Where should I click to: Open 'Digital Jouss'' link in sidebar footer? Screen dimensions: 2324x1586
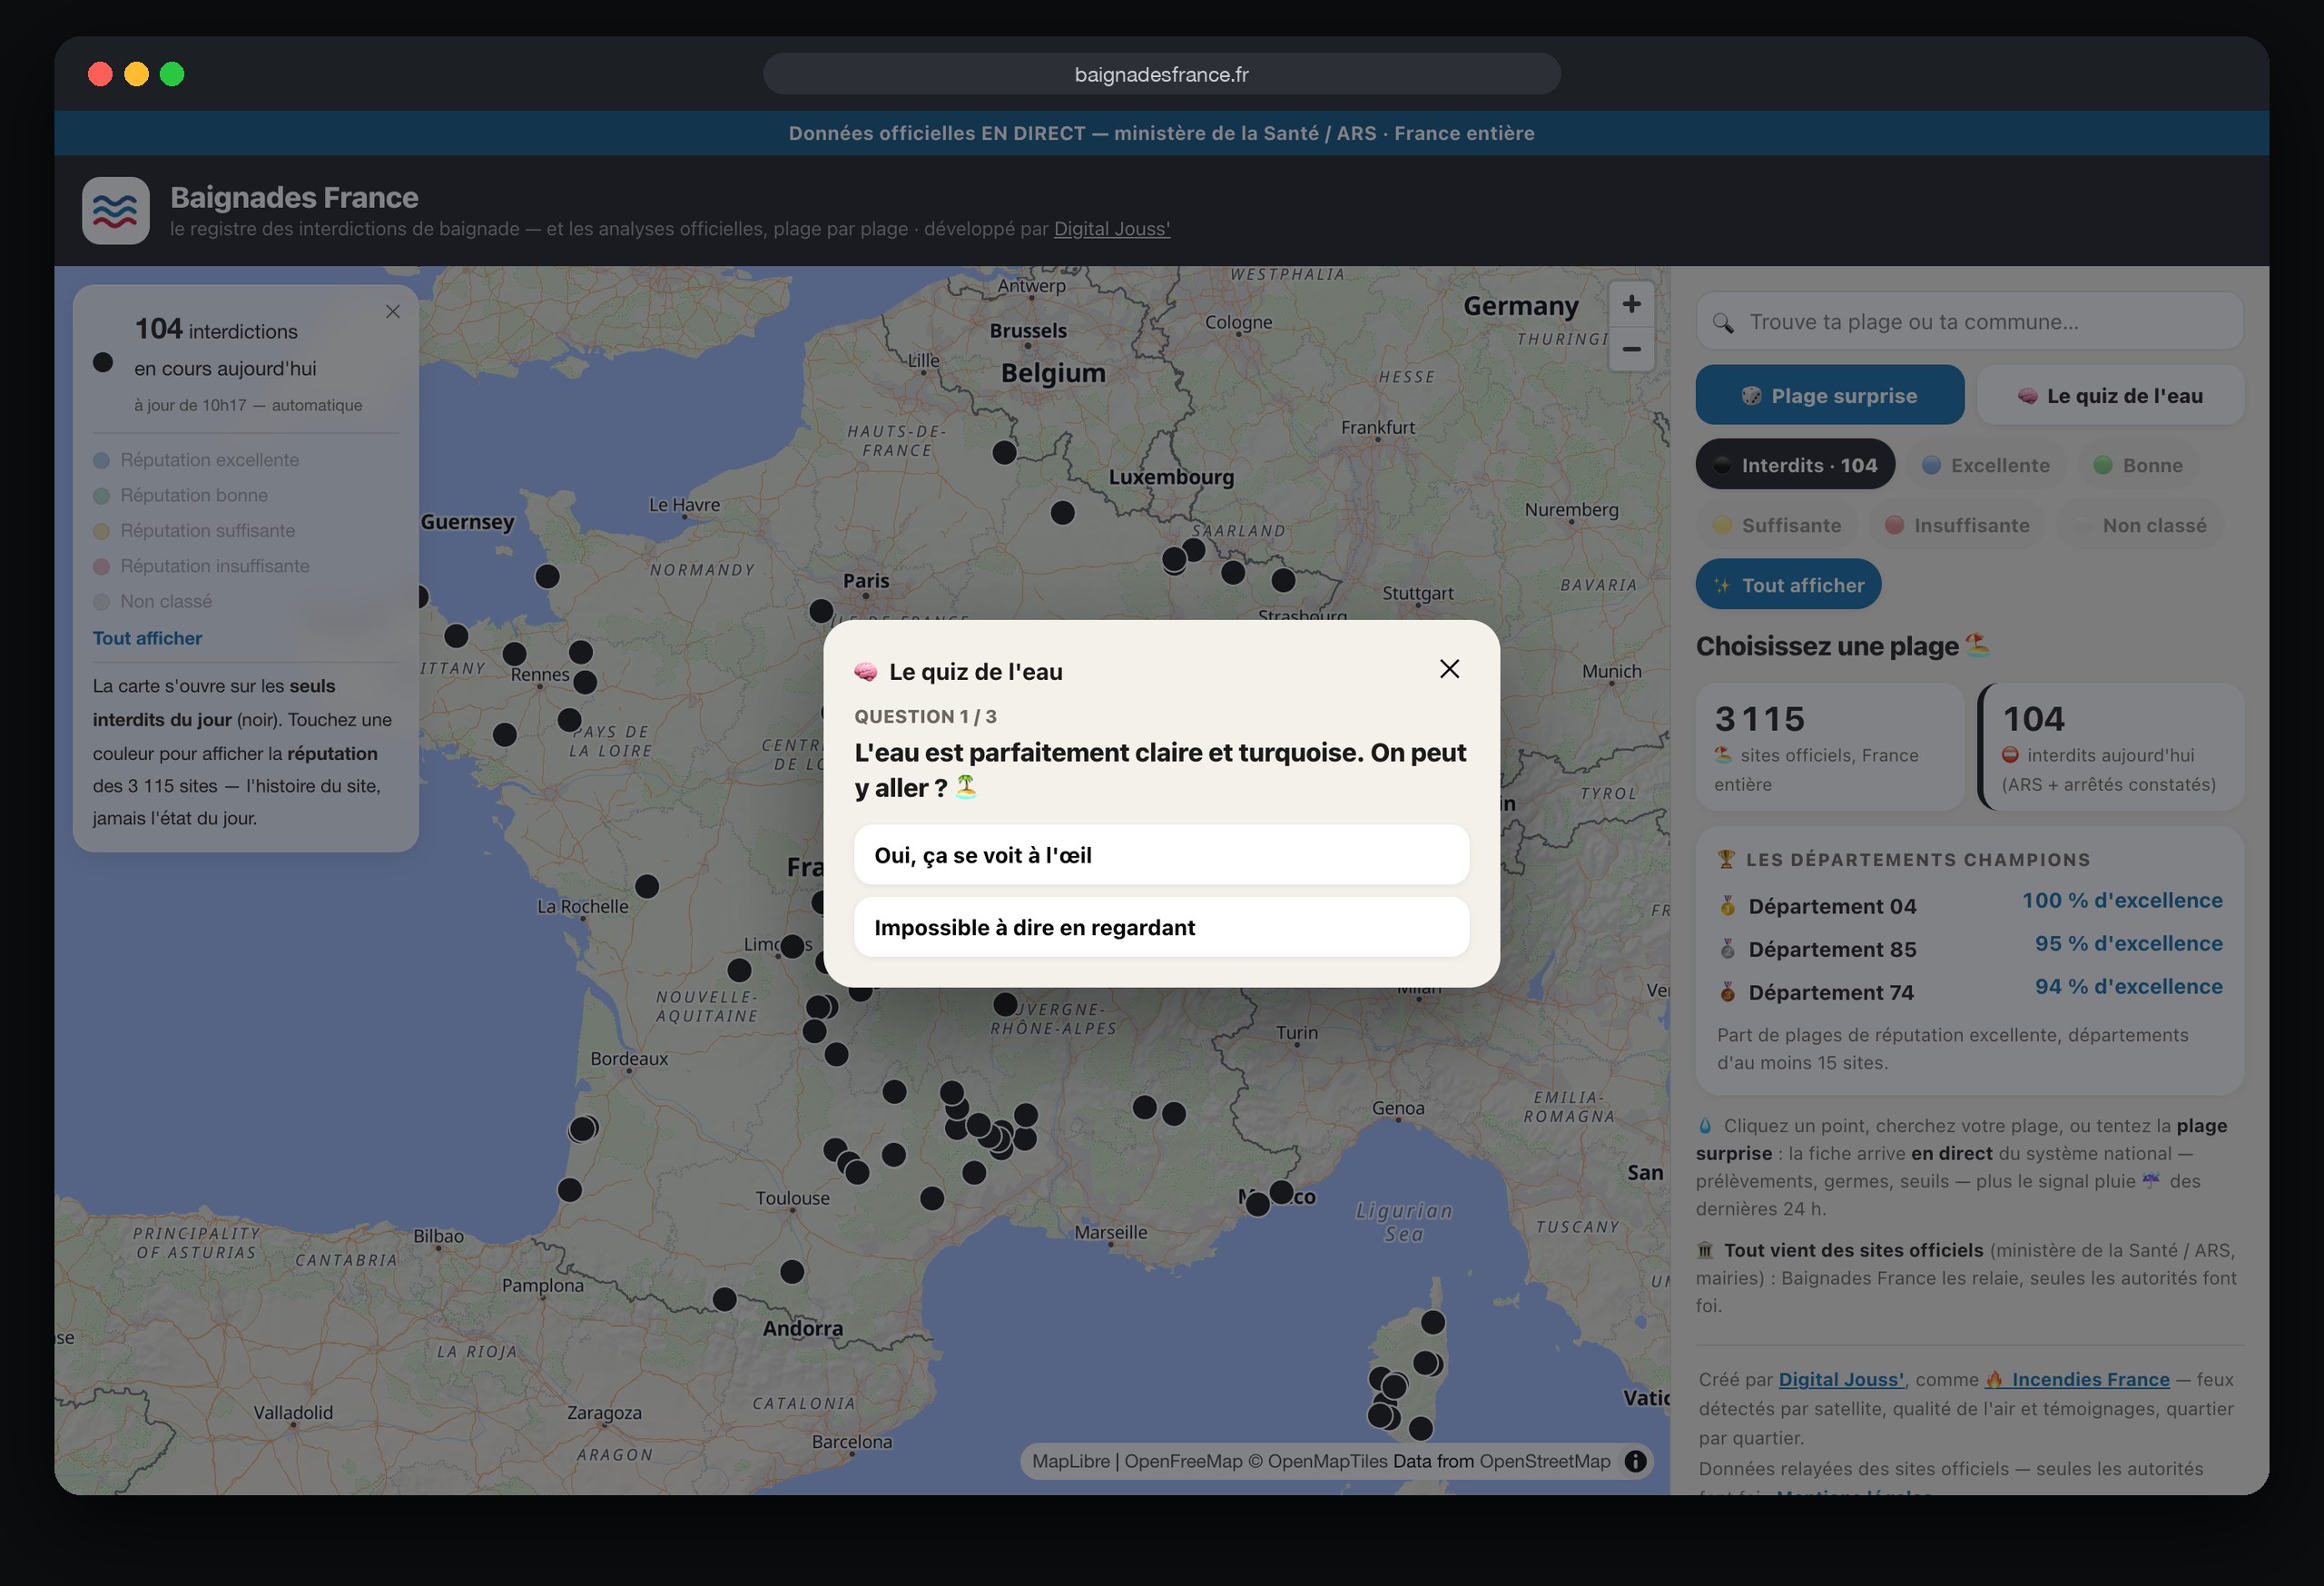(1841, 1379)
